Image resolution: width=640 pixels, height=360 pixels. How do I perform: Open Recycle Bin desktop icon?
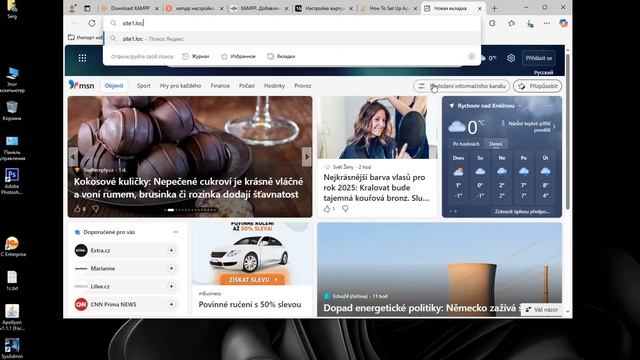[12, 110]
